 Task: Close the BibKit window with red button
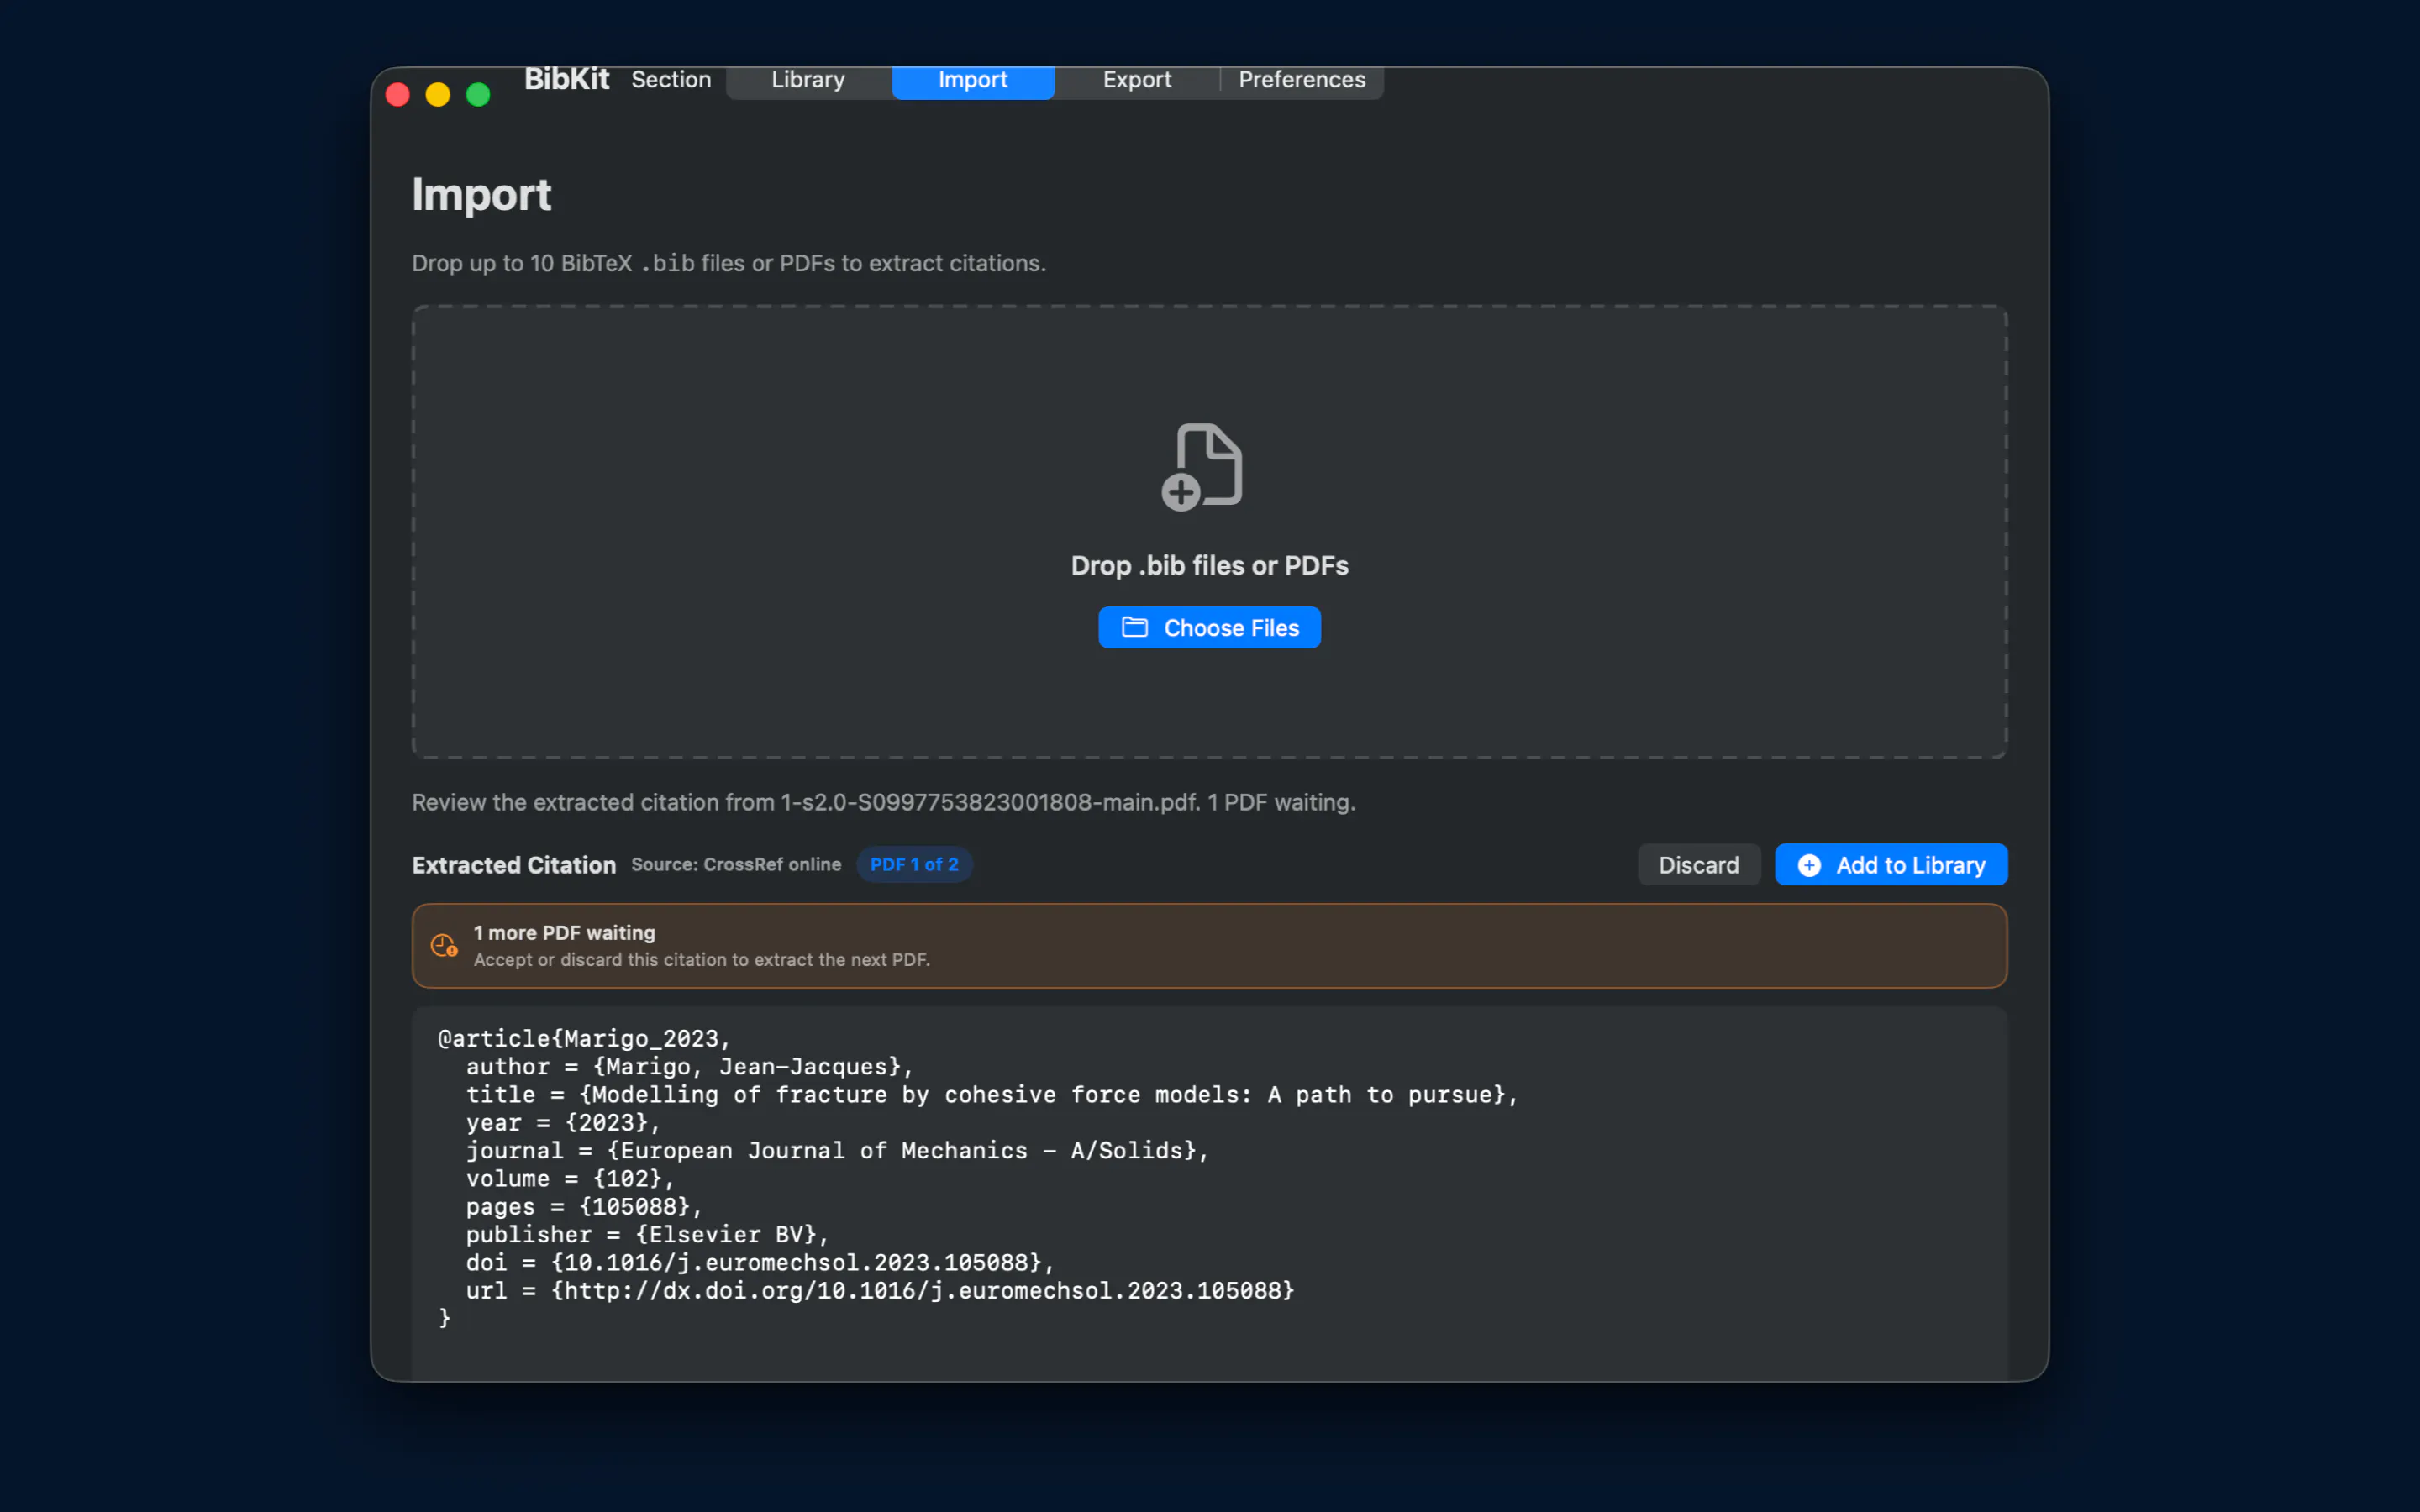[398, 95]
